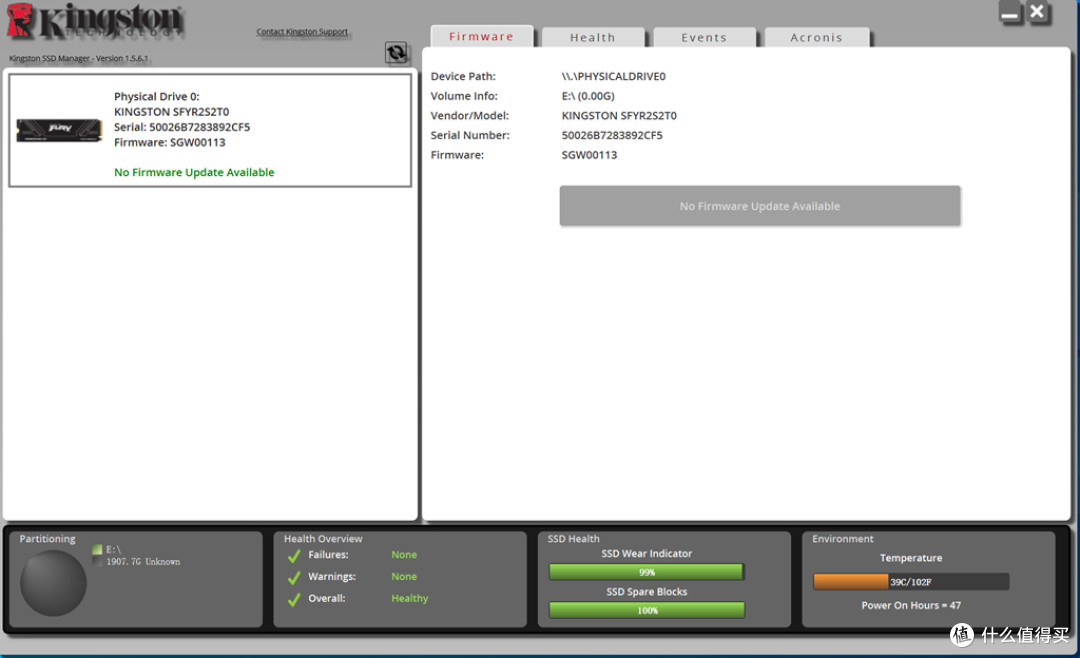Click the partition pie chart
This screenshot has width=1080, height=658.
click(53, 583)
